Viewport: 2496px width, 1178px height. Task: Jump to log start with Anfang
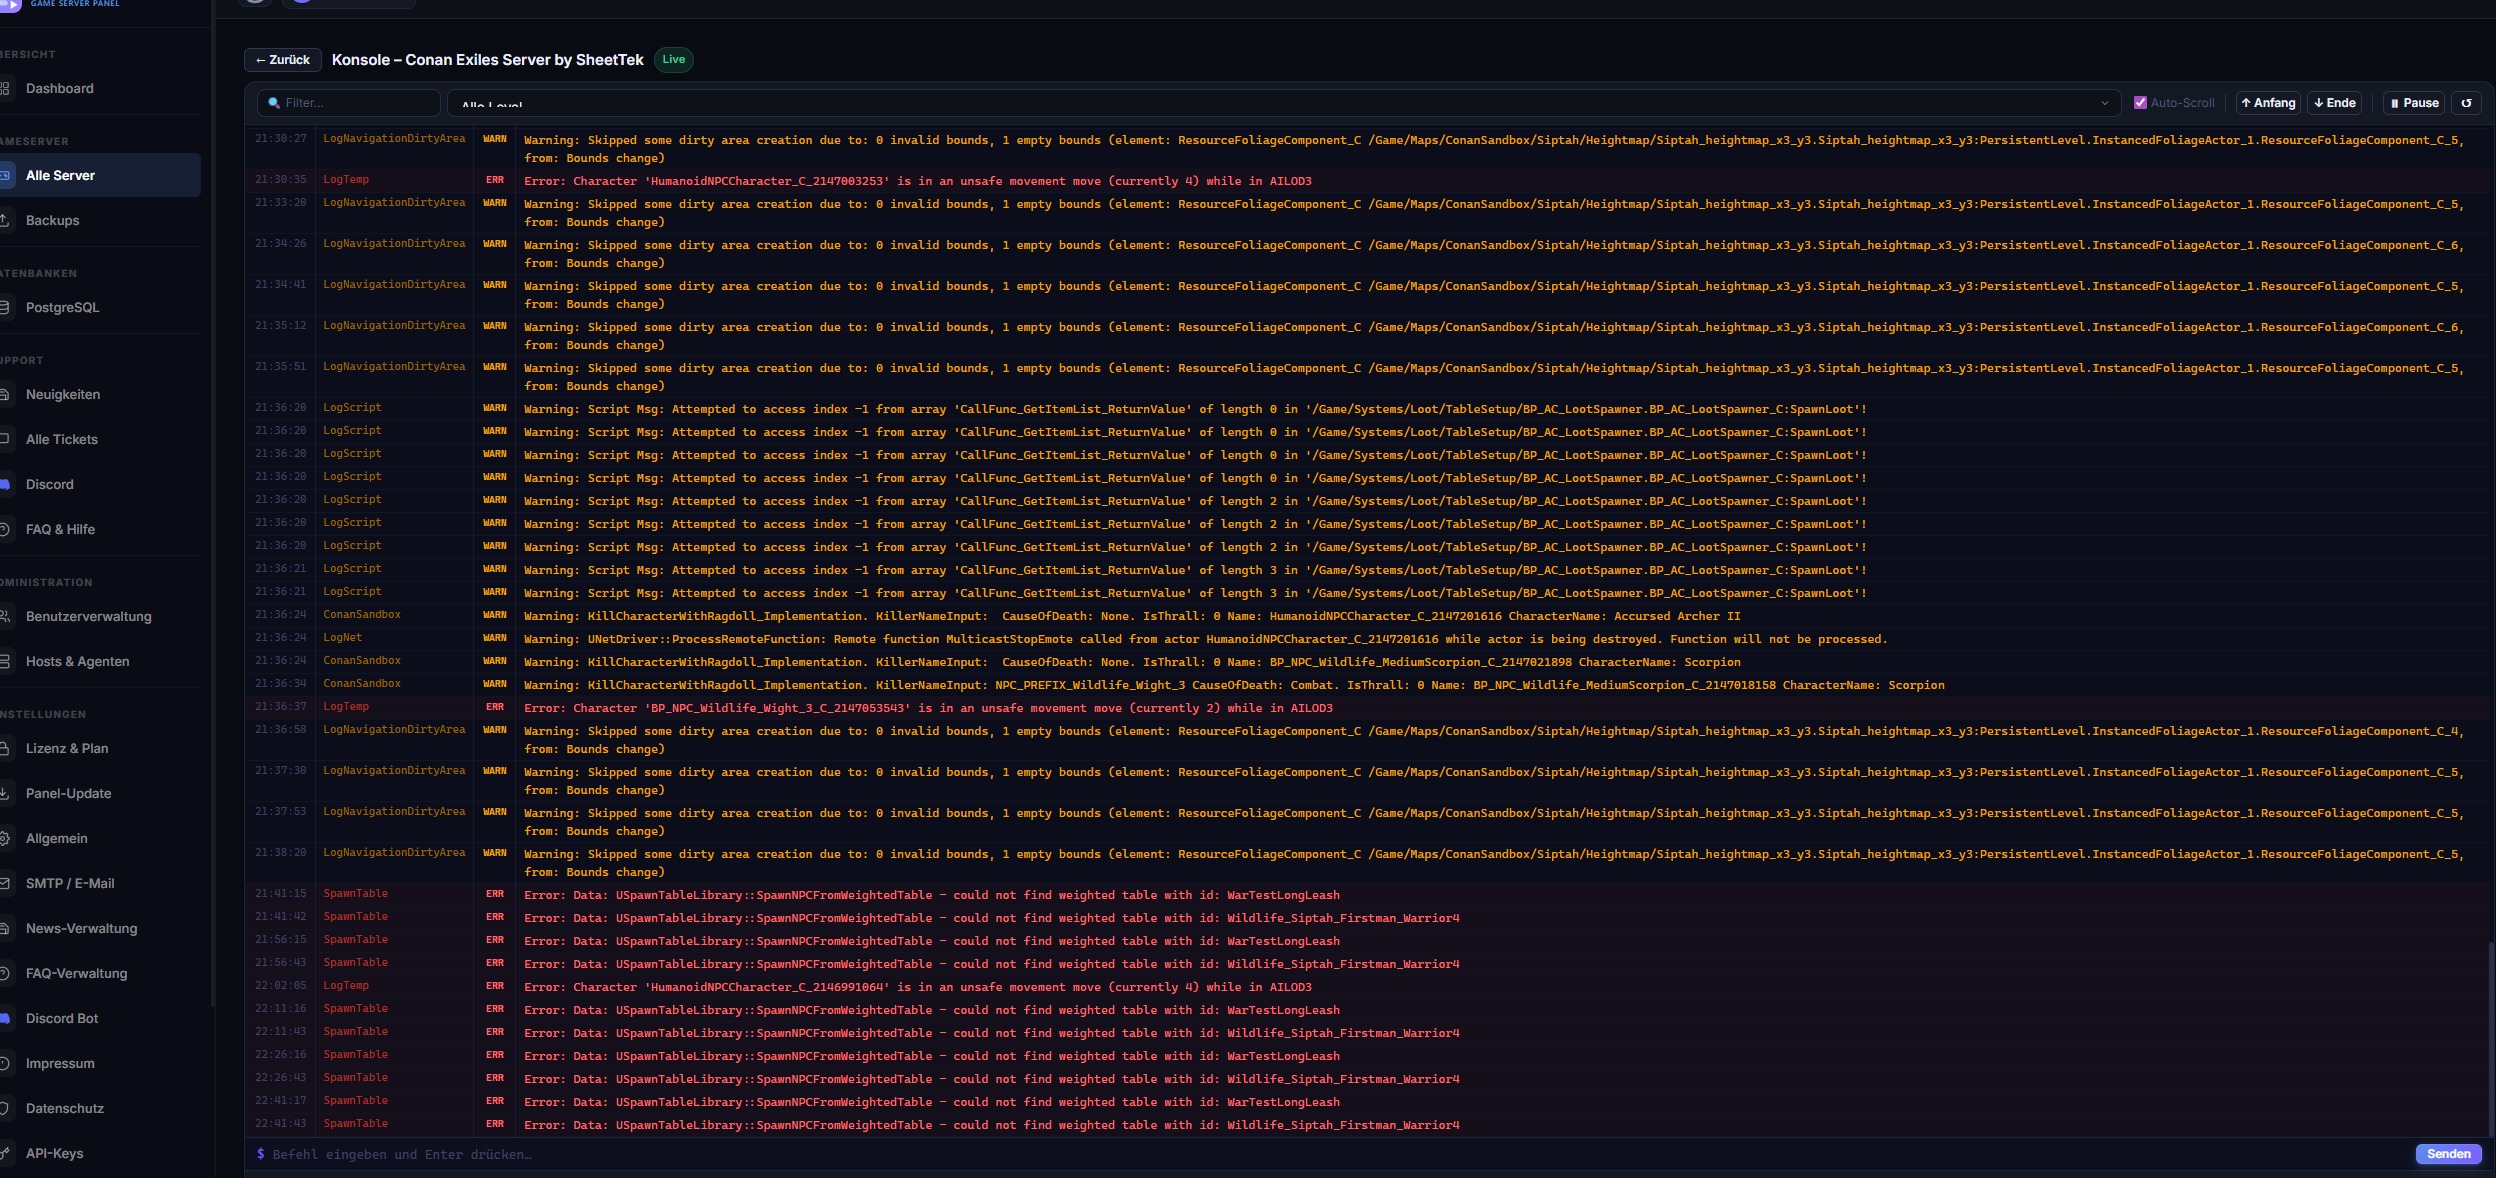2268,103
